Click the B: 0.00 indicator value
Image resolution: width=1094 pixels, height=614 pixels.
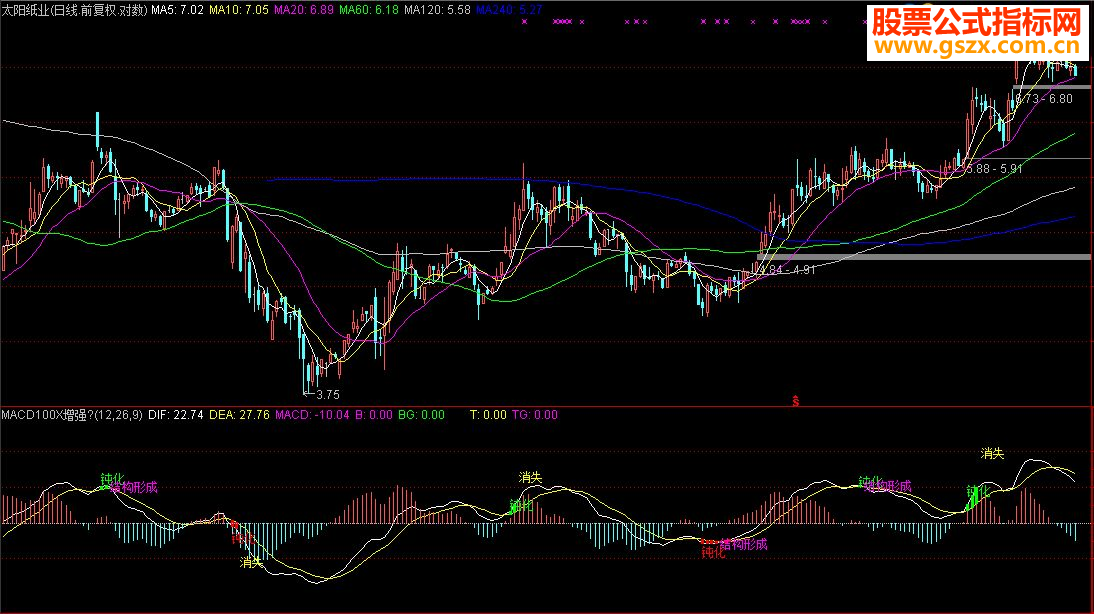[x=374, y=415]
